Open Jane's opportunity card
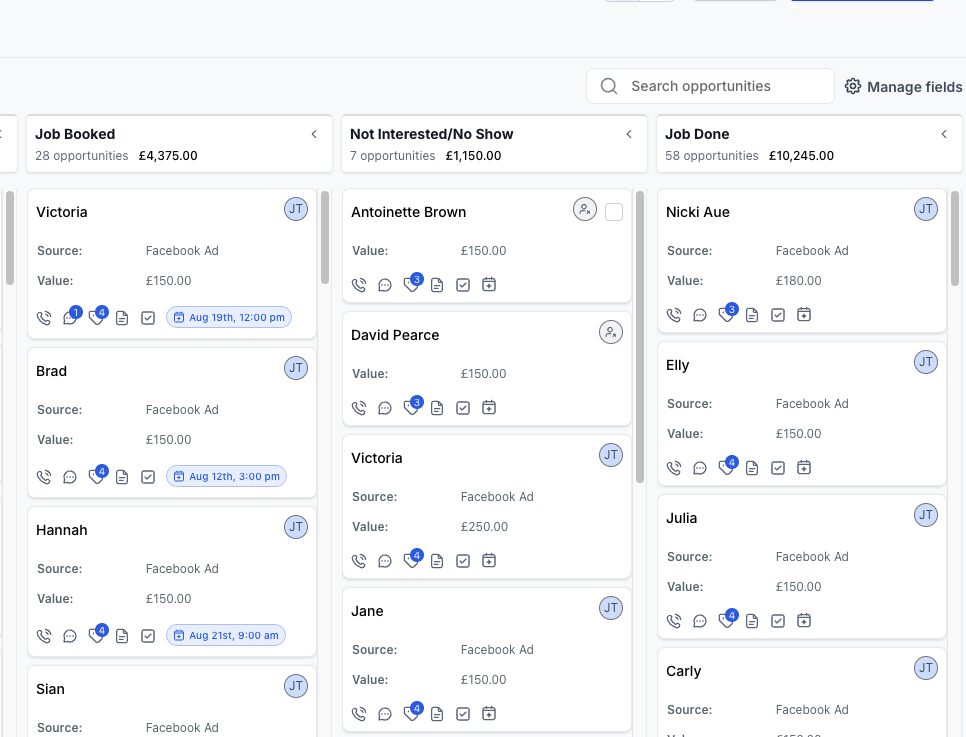This screenshot has width=966, height=737. tap(487, 659)
